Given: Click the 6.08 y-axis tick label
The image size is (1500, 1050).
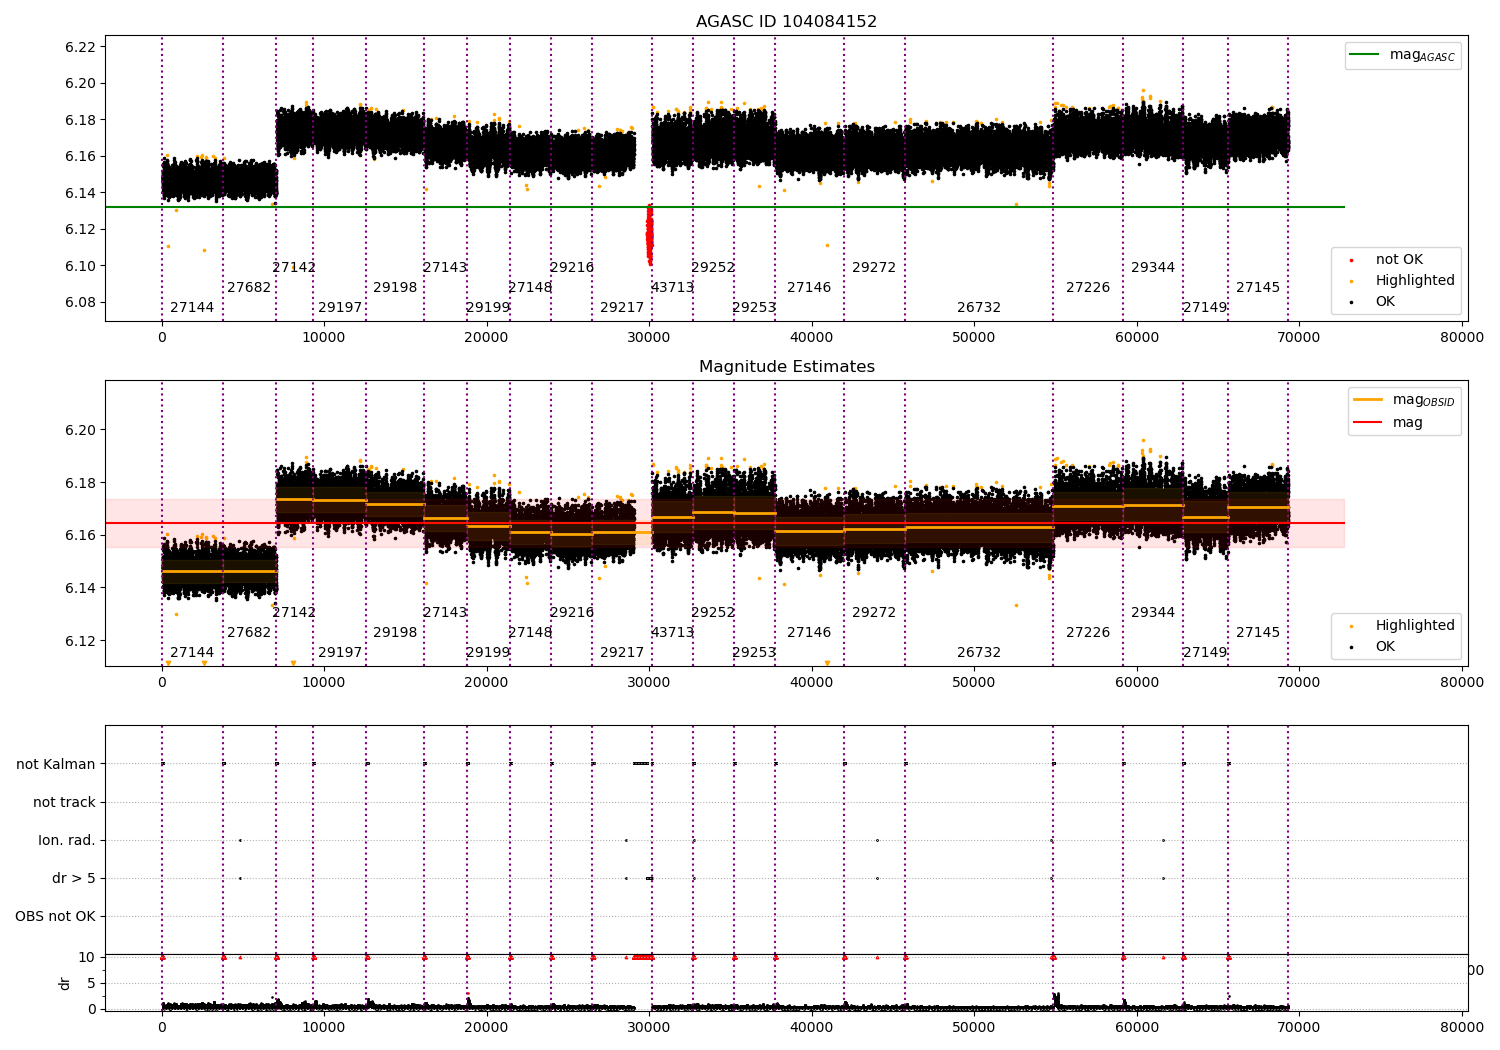Looking at the screenshot, I should (x=81, y=302).
